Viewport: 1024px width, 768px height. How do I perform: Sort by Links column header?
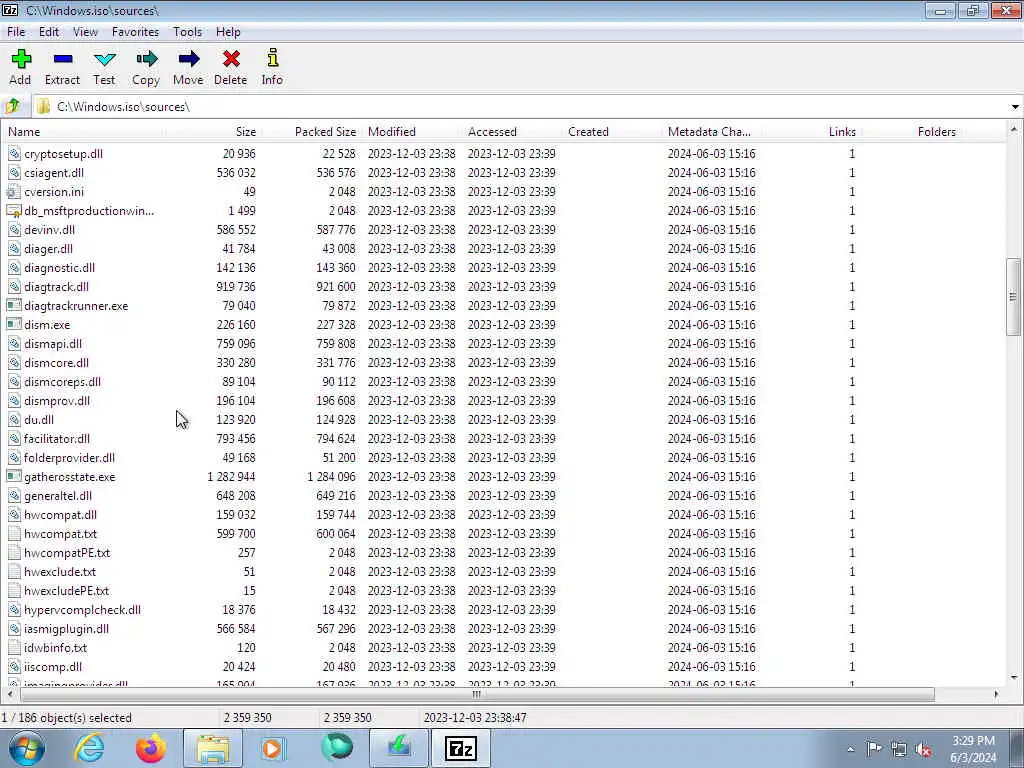[812, 131]
